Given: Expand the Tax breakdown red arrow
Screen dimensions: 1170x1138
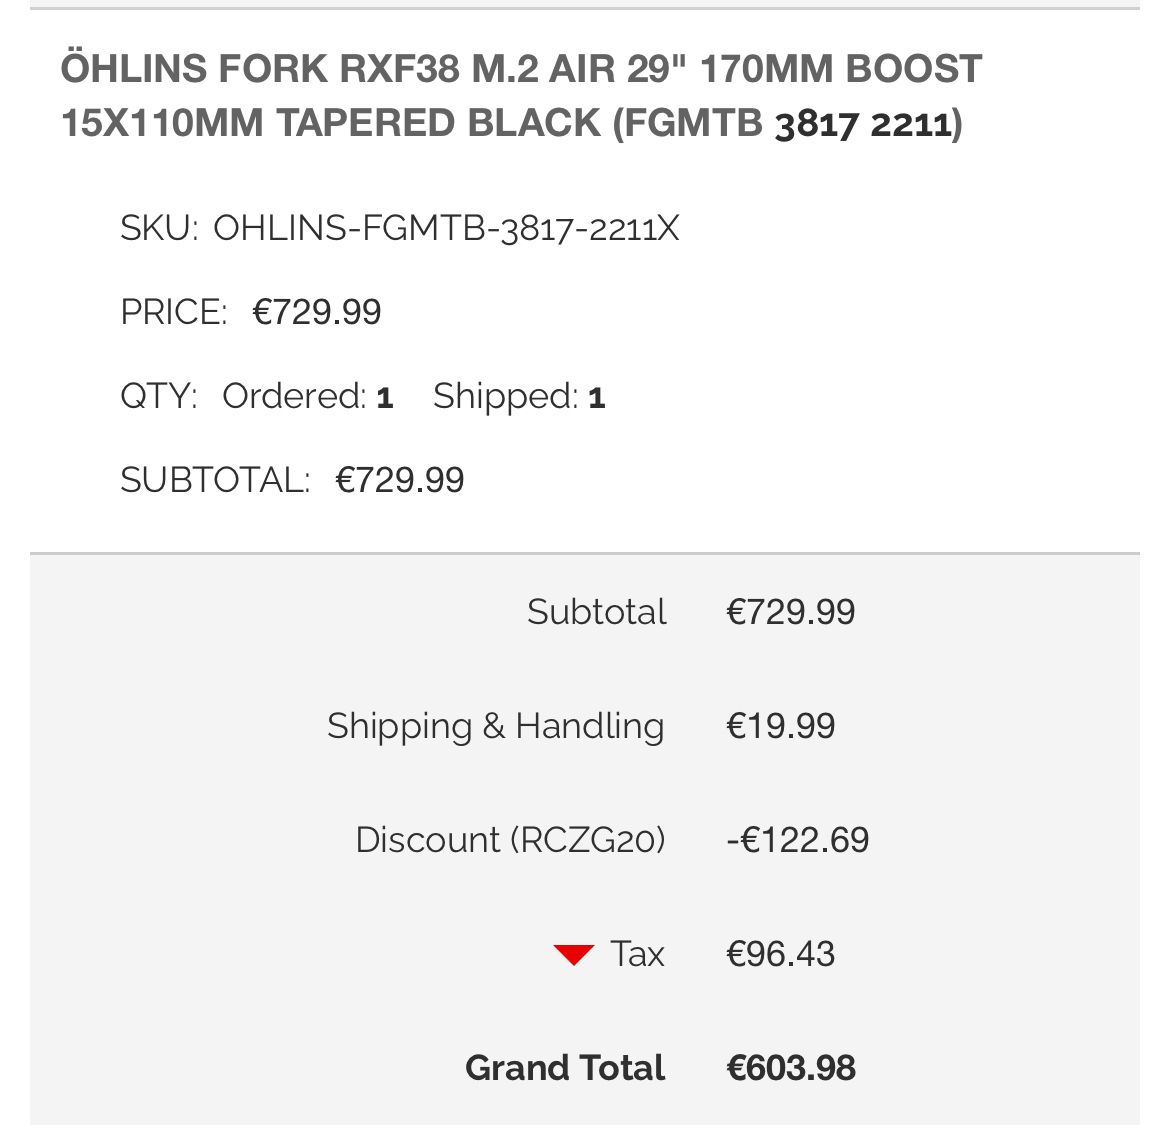Looking at the screenshot, I should tap(574, 955).
